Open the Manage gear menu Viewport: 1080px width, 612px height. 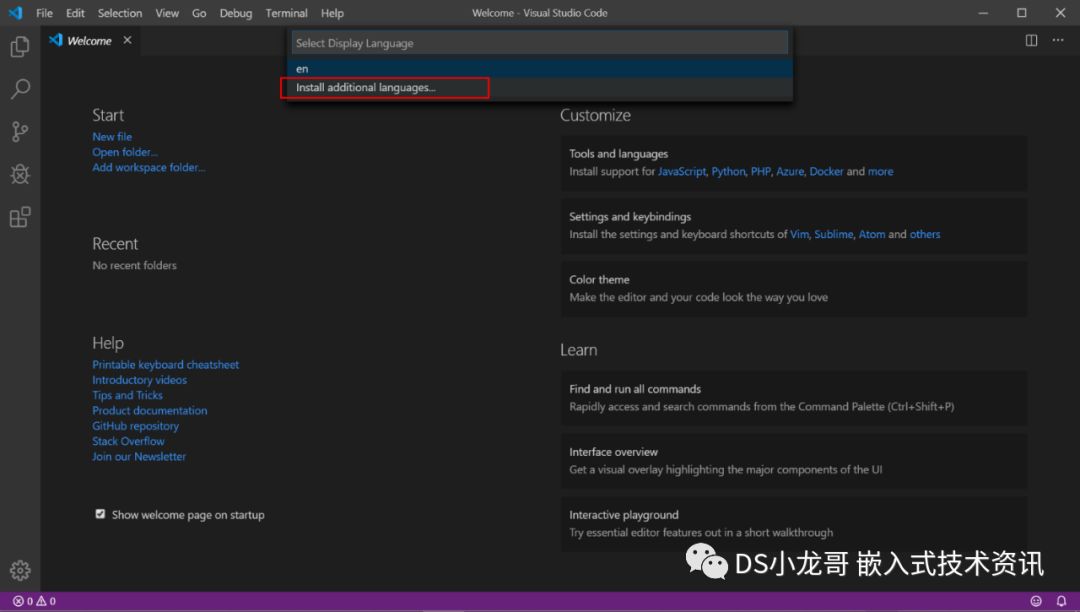20,570
